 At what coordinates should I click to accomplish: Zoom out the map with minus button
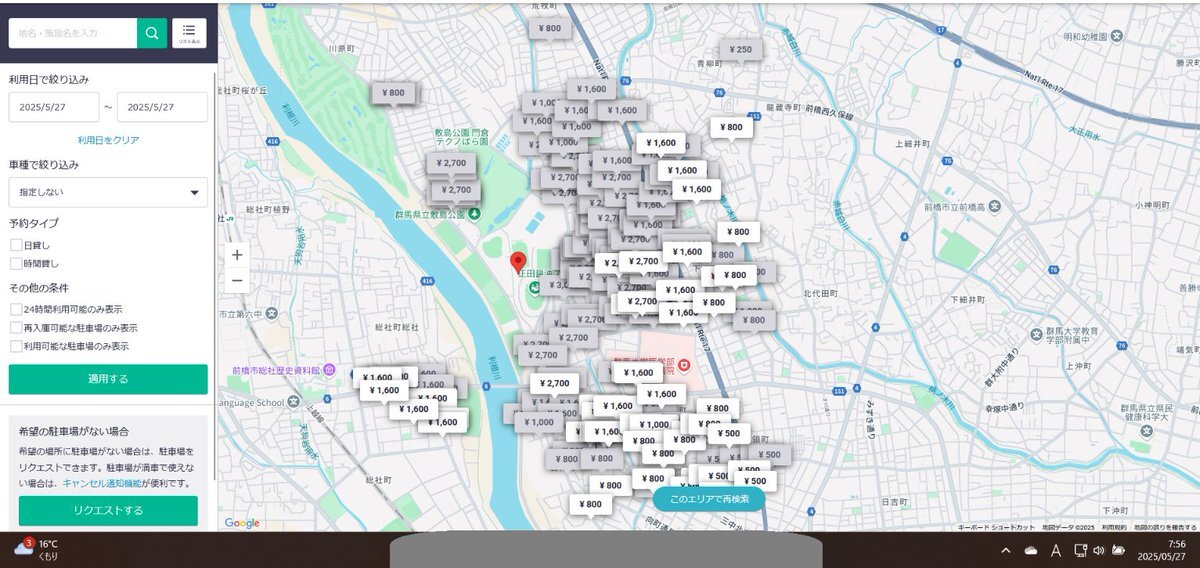click(237, 281)
